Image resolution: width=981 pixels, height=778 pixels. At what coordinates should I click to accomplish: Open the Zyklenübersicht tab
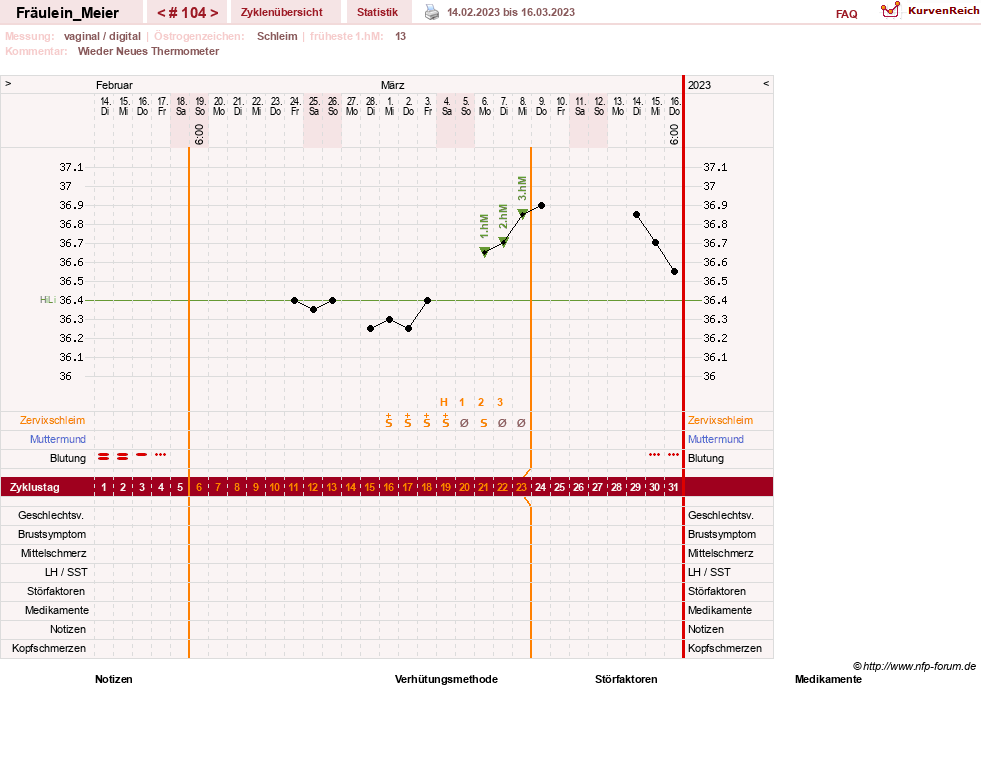click(282, 12)
